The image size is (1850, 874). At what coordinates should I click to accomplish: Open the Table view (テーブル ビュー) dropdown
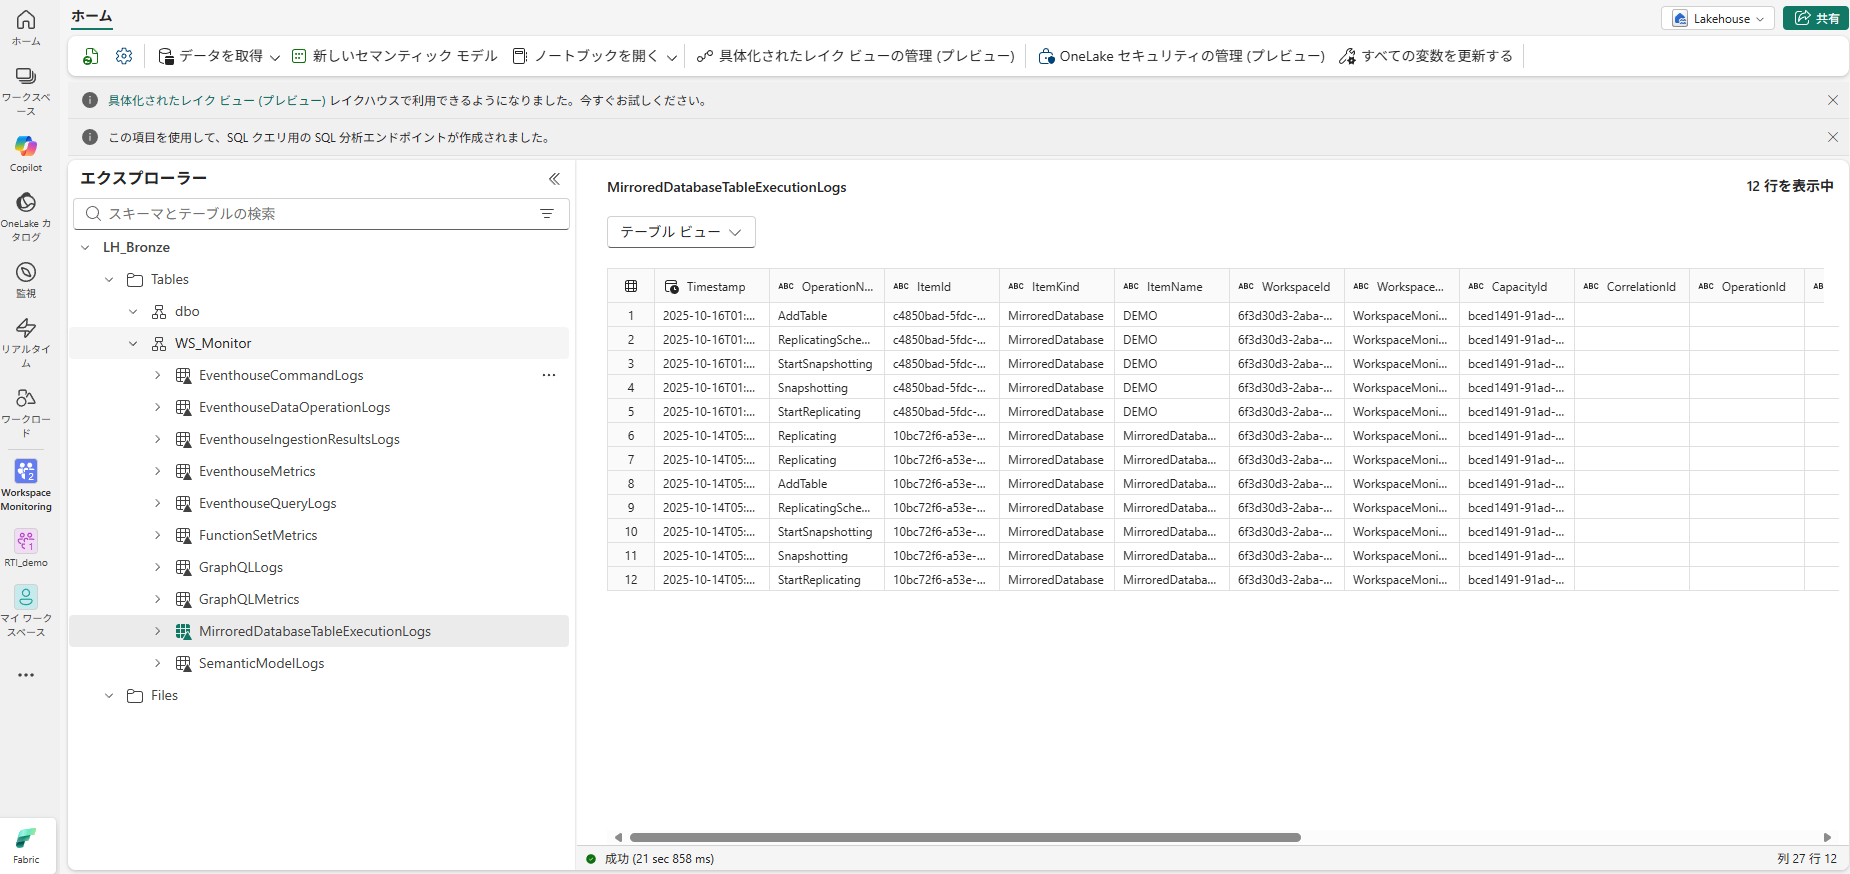pyautogui.click(x=681, y=232)
